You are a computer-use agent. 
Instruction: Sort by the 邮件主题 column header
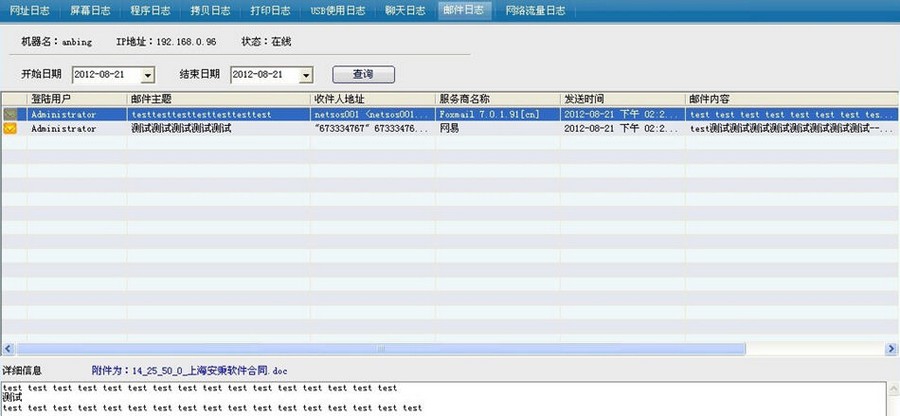point(218,99)
